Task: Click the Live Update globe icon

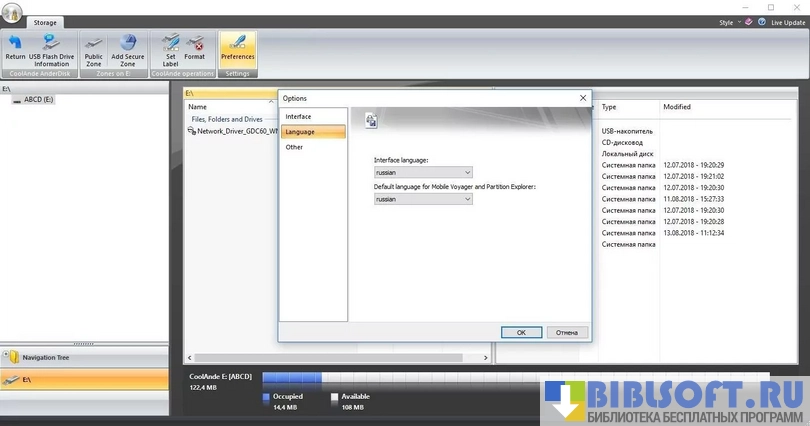Action: 763,22
